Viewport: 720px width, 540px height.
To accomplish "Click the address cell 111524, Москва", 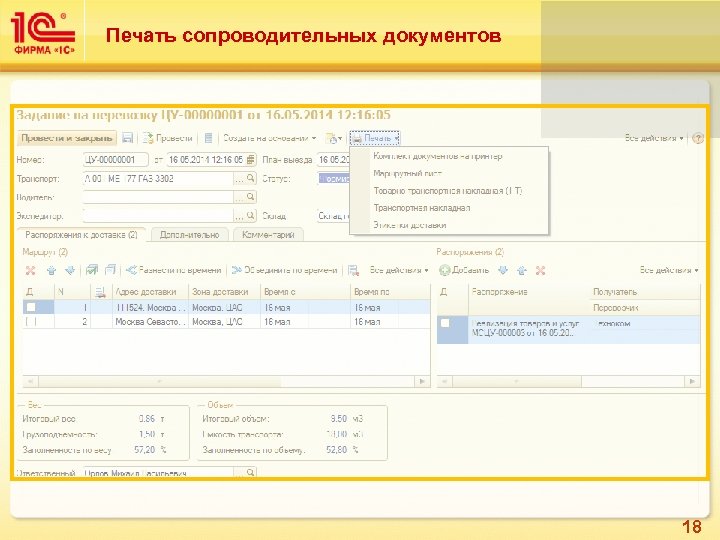I will point(150,307).
